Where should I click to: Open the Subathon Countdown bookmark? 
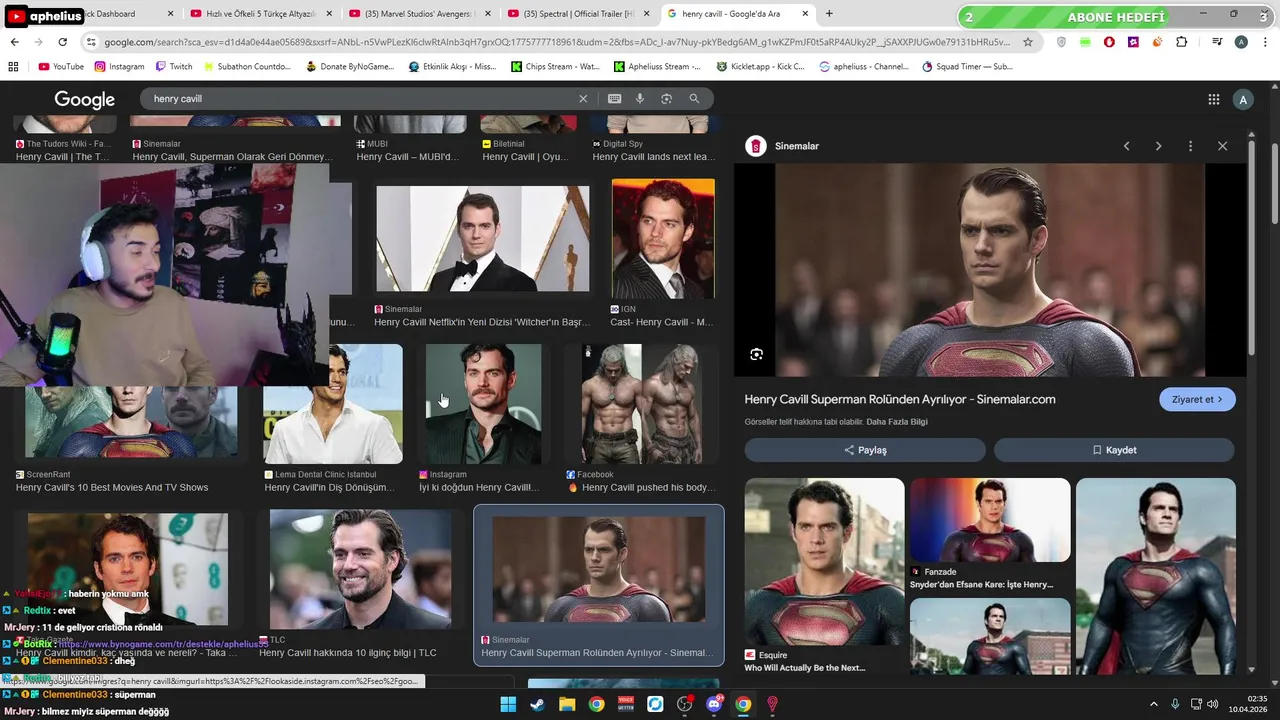246,67
